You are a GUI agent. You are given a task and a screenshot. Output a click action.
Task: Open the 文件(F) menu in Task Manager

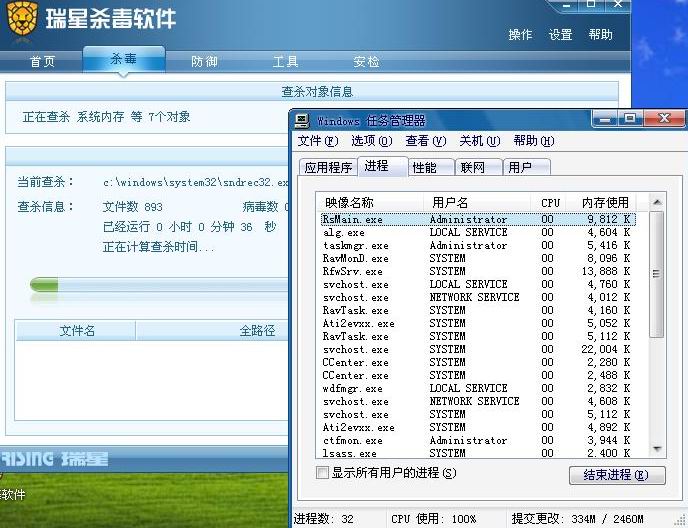[x=318, y=141]
